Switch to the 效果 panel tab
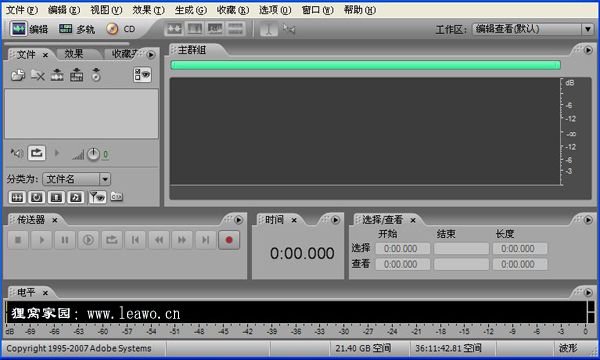600x360 pixels. [x=73, y=54]
